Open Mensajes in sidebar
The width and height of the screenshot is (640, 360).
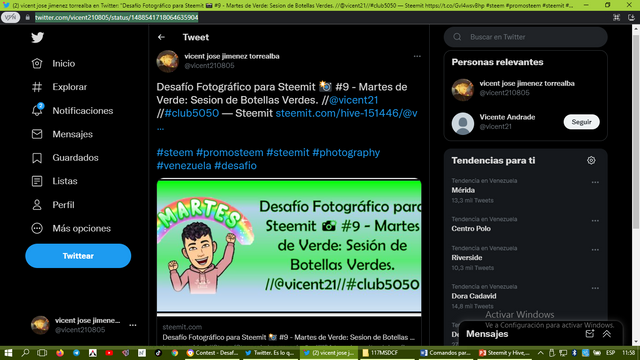pos(72,134)
